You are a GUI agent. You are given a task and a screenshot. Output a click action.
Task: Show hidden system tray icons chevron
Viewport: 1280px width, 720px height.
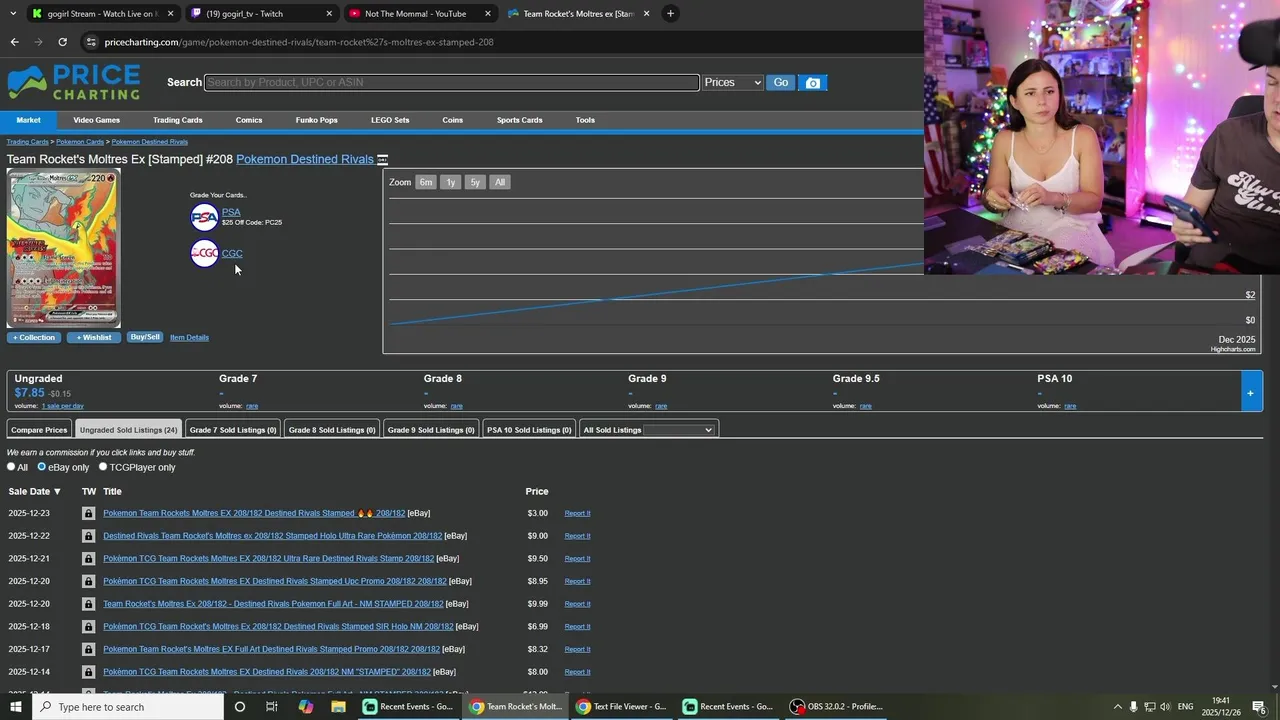(1117, 707)
